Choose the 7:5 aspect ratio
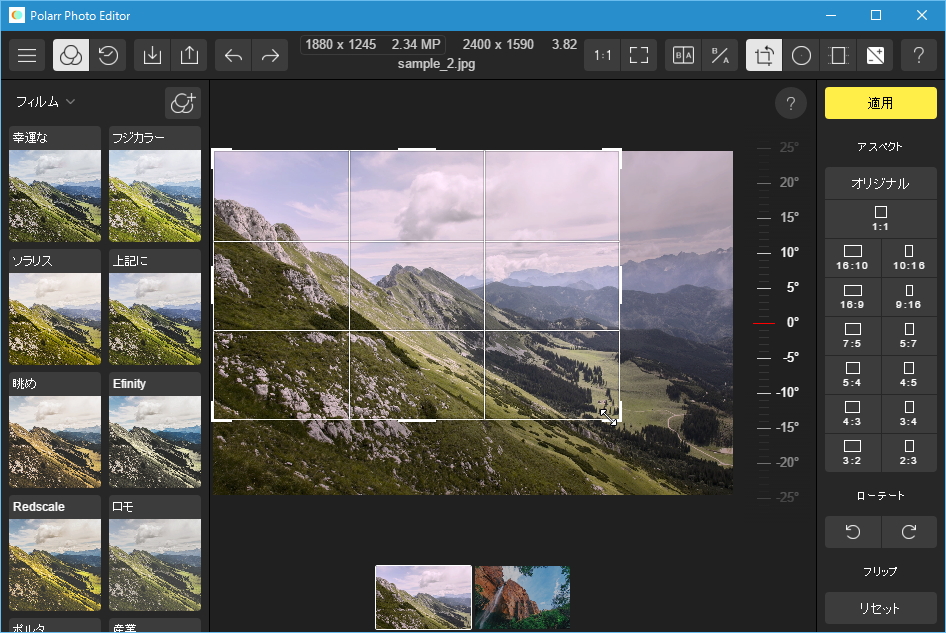 (x=852, y=336)
